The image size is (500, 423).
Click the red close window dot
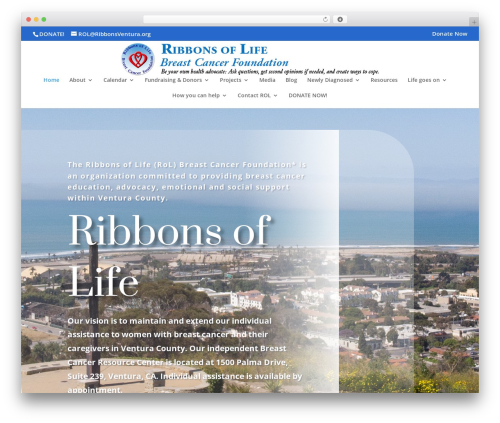pos(29,19)
